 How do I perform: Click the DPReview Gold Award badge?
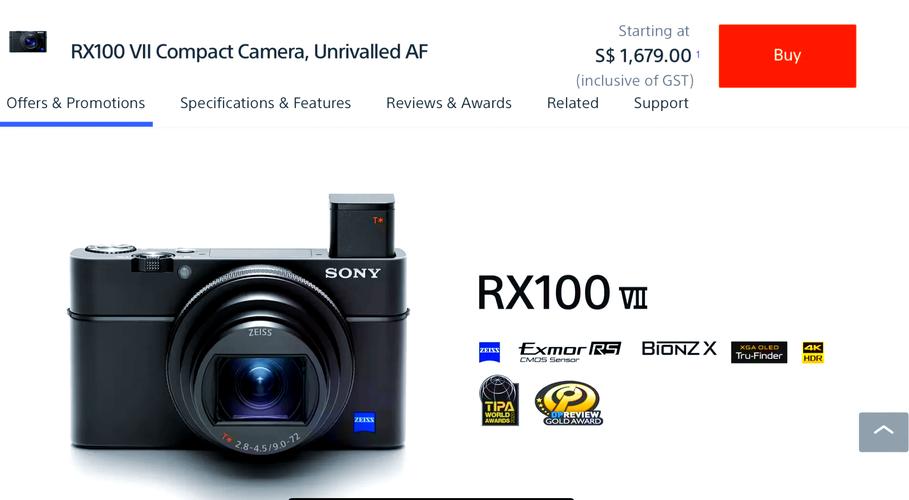[569, 403]
